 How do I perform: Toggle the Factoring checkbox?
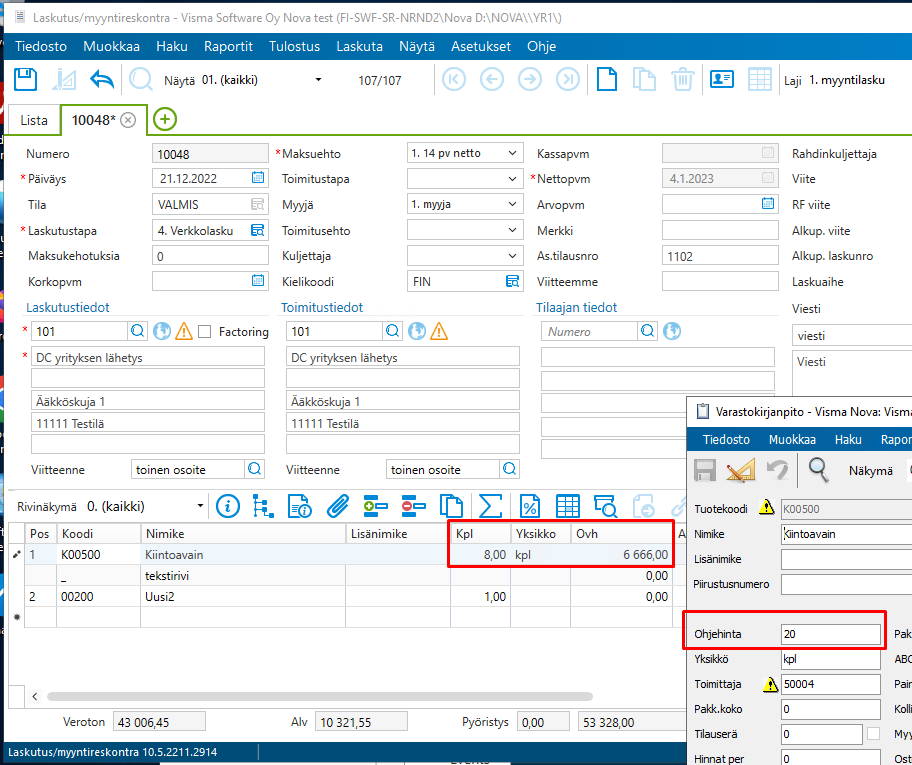pos(205,332)
